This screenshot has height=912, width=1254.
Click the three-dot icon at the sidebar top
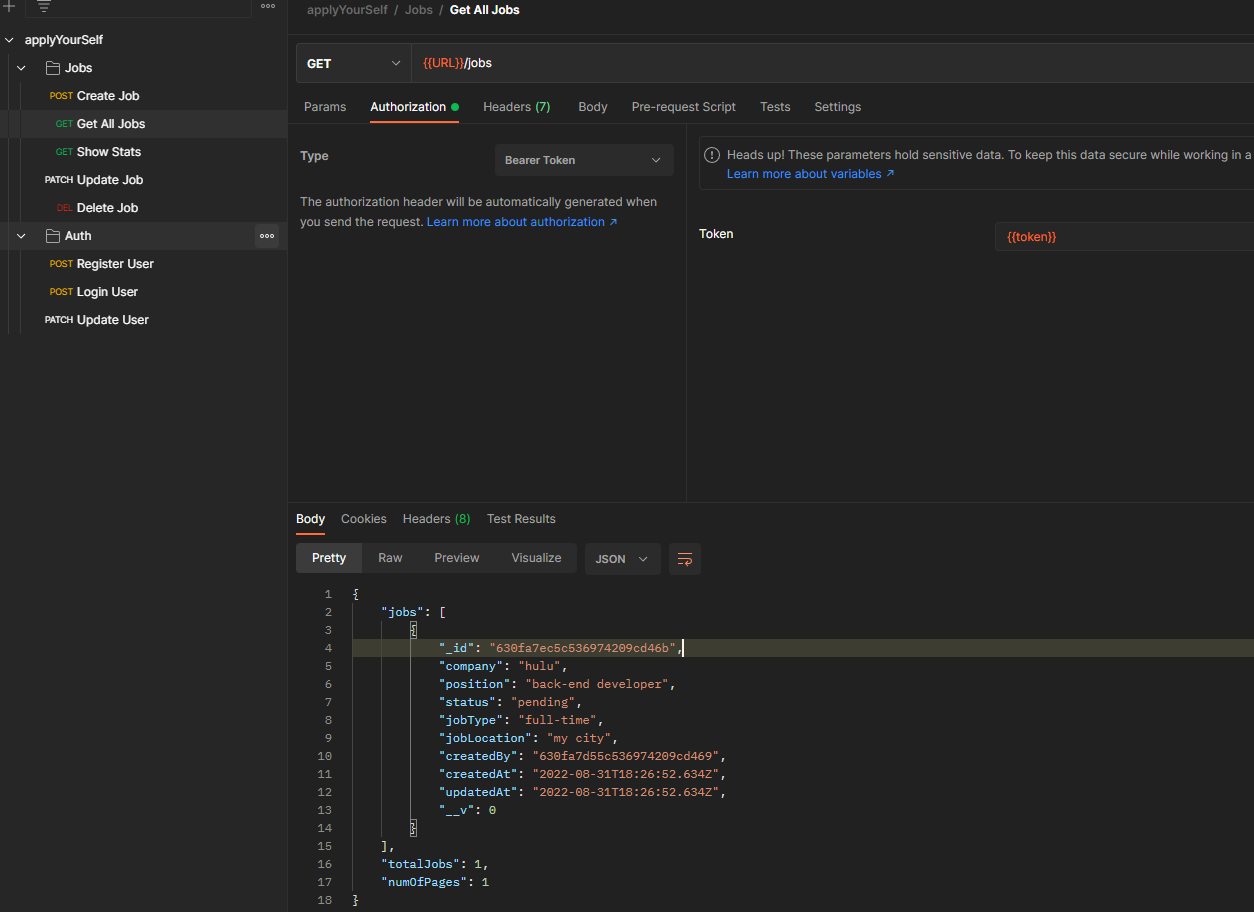267,8
